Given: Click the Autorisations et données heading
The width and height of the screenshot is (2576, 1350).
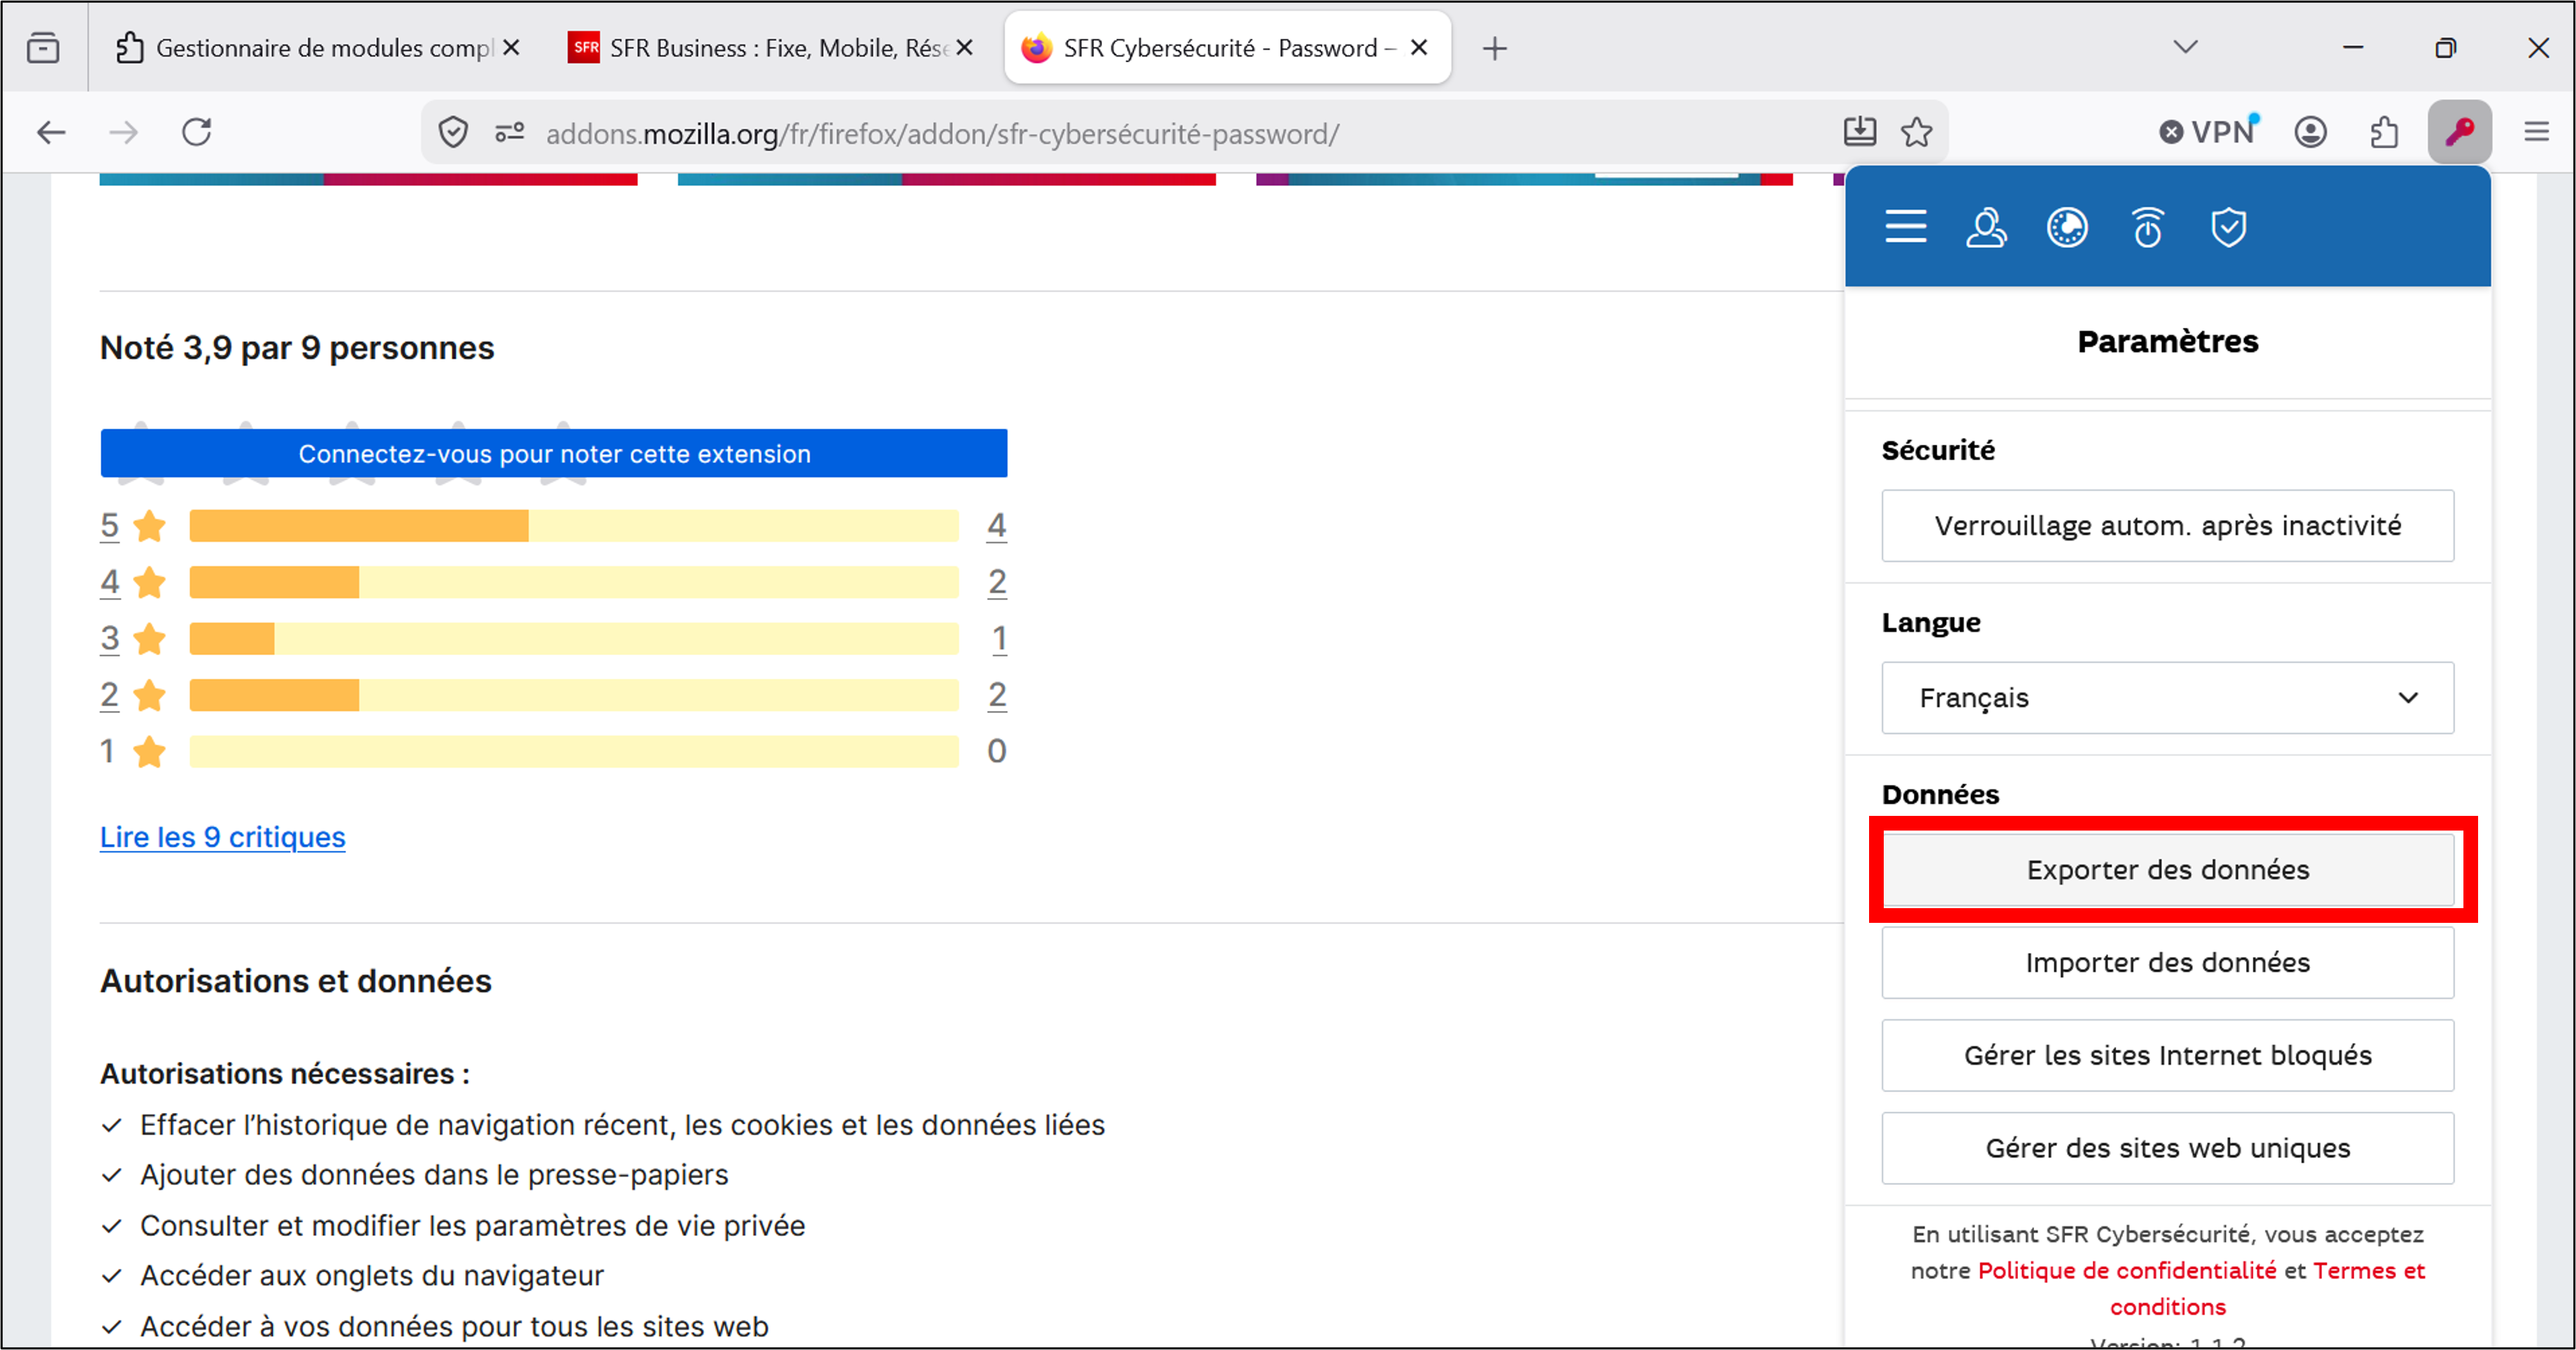Looking at the screenshot, I should click(x=296, y=980).
